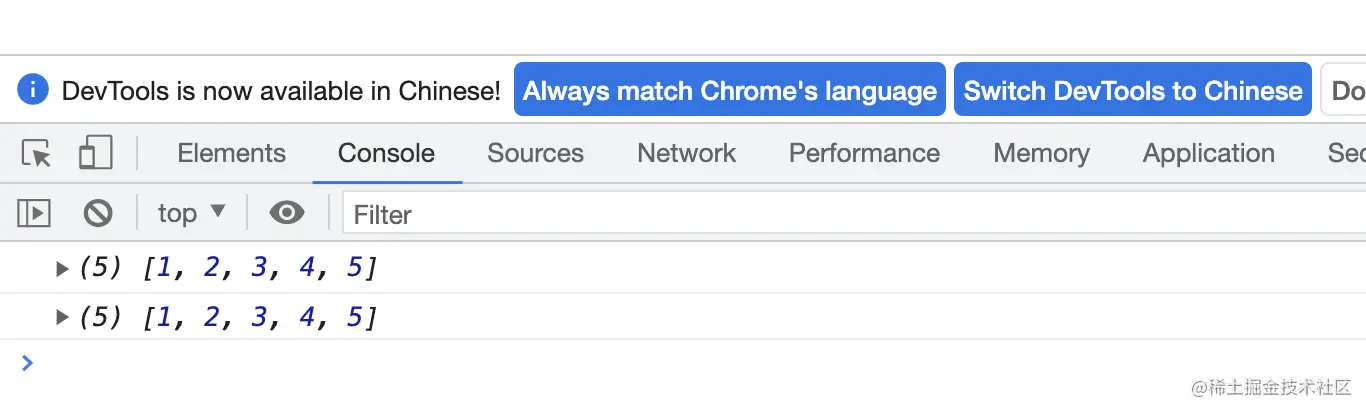The height and width of the screenshot is (412, 1366).
Task: Click the blue info icon in notification bar
Action: (32, 90)
